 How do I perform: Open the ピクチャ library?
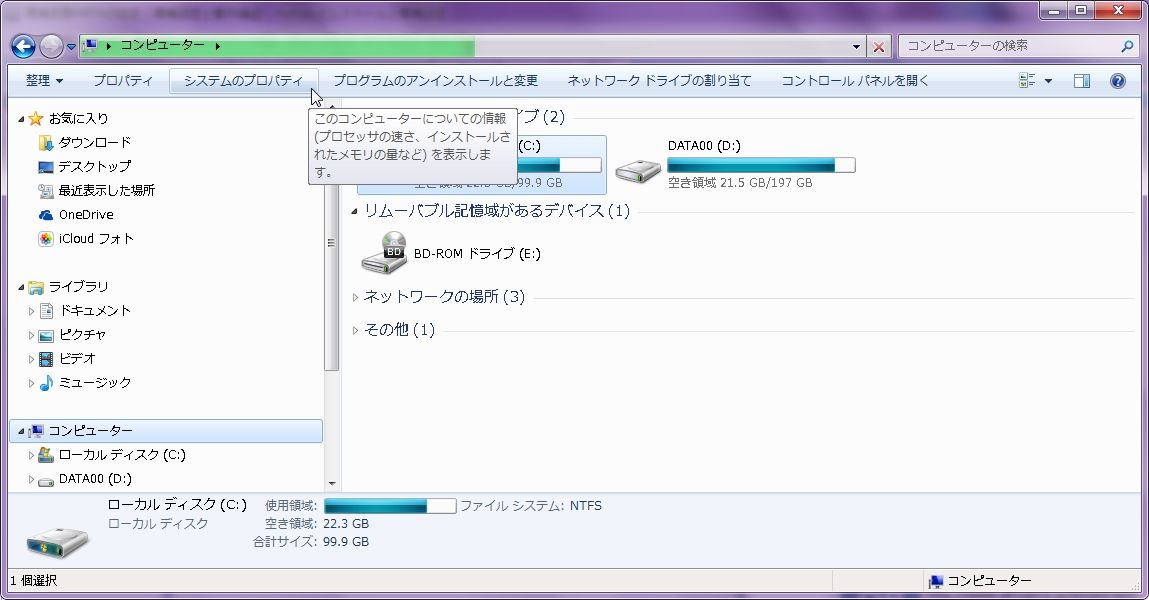84,334
